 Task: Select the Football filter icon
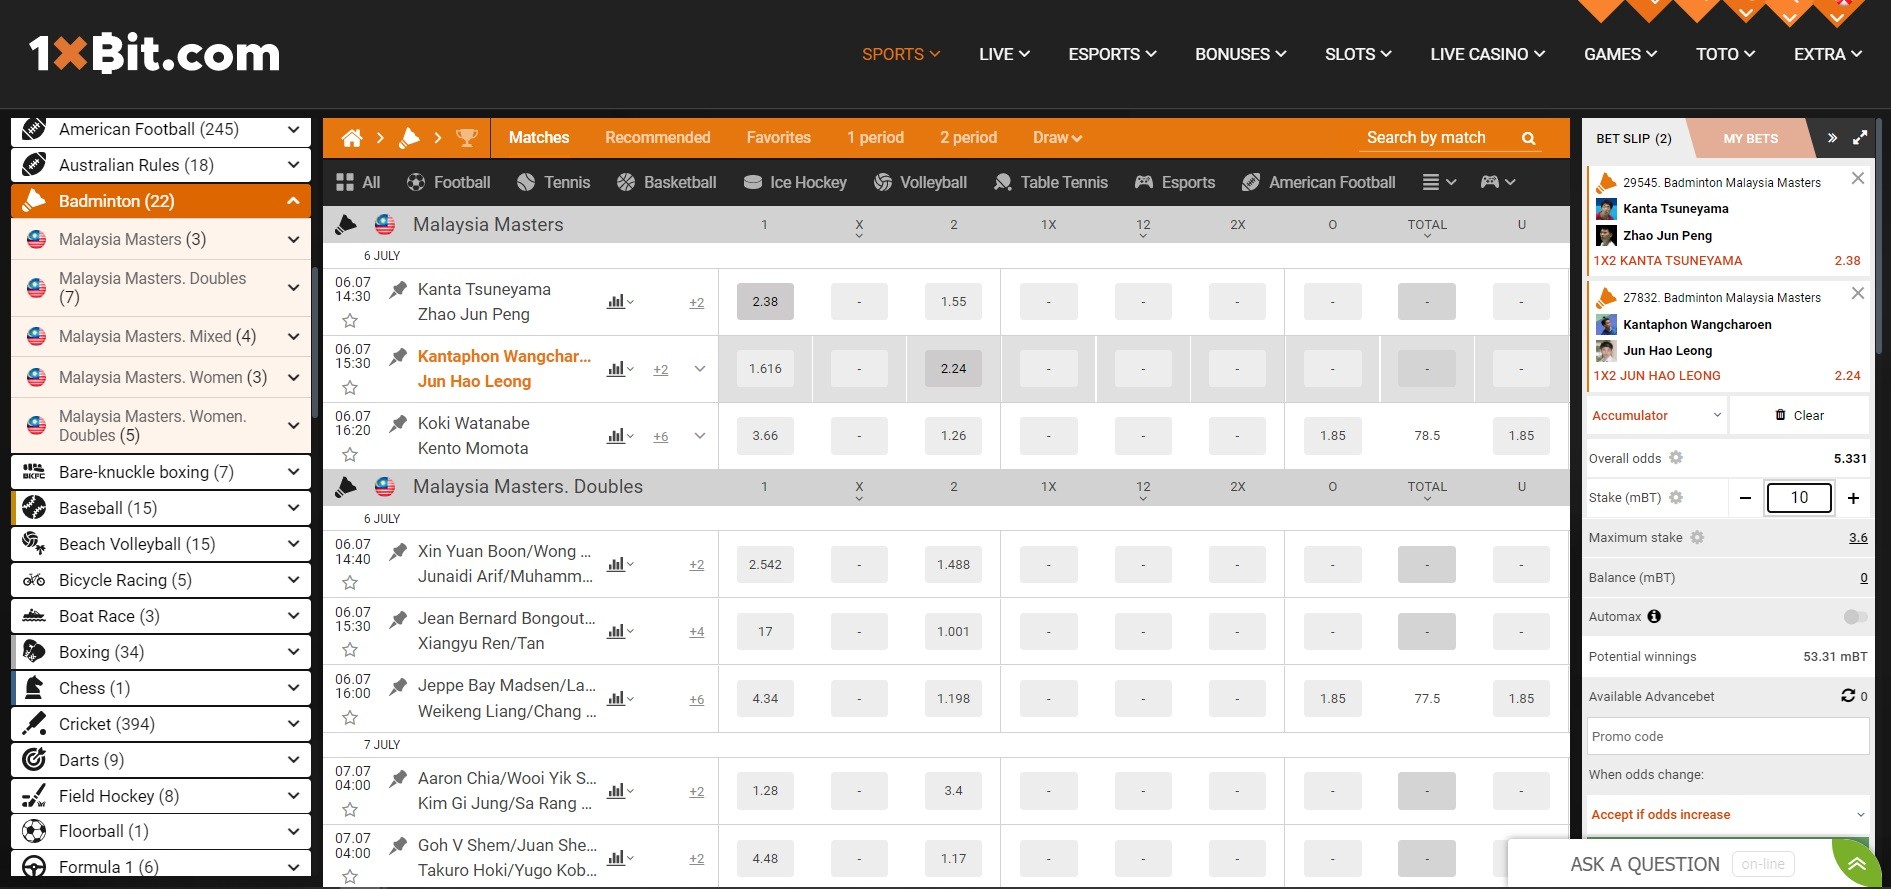click(416, 182)
